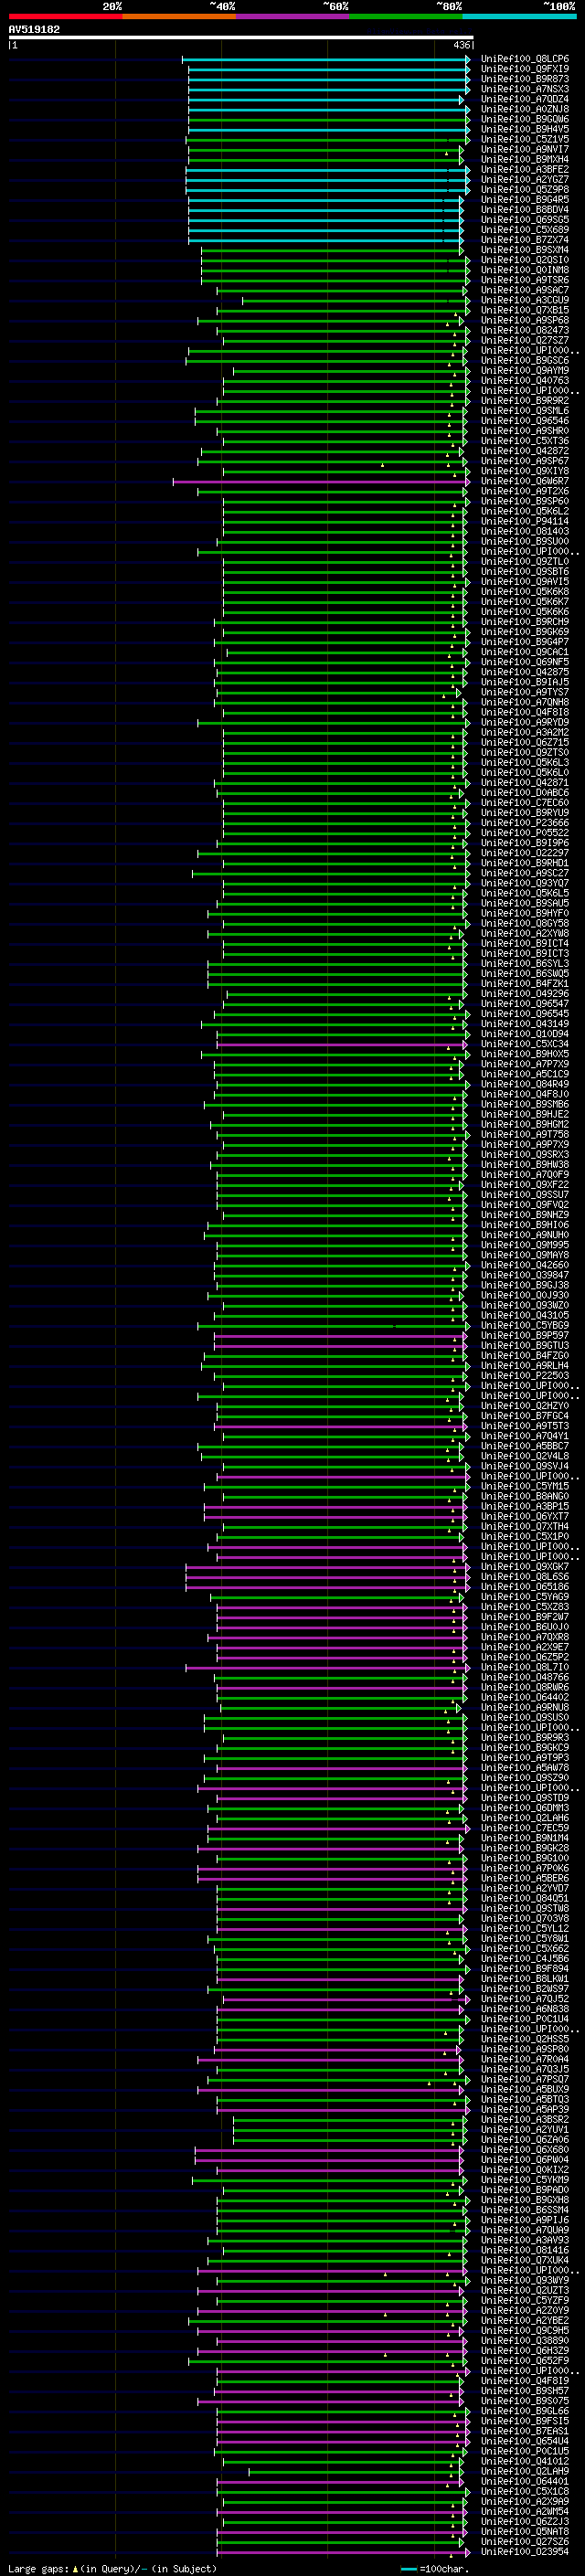The image size is (585, 2576).
Task: Select the UniRef100_P0C1U5 label
Action: 525,2451
